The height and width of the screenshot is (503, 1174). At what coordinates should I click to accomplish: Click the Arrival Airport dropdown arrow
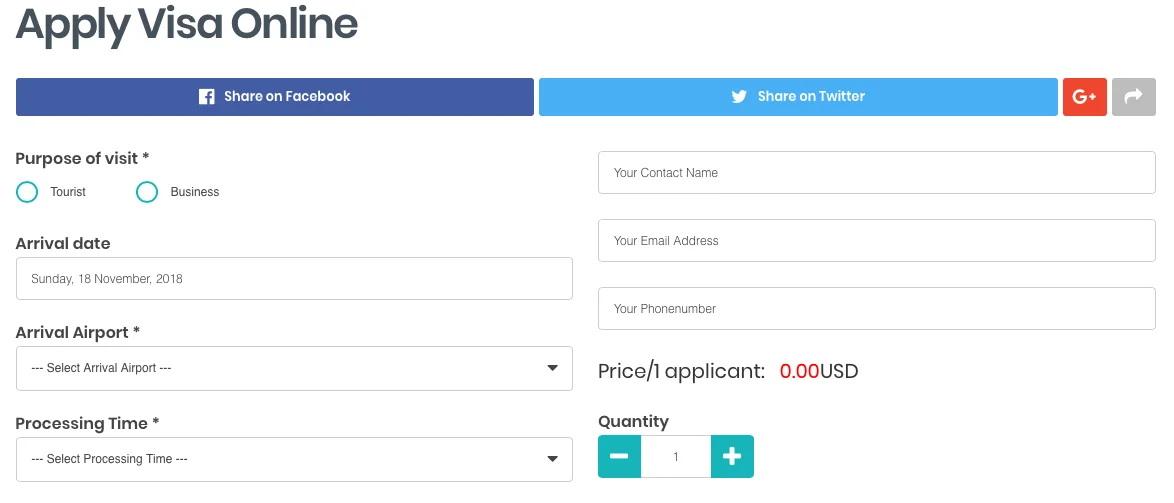[553, 368]
